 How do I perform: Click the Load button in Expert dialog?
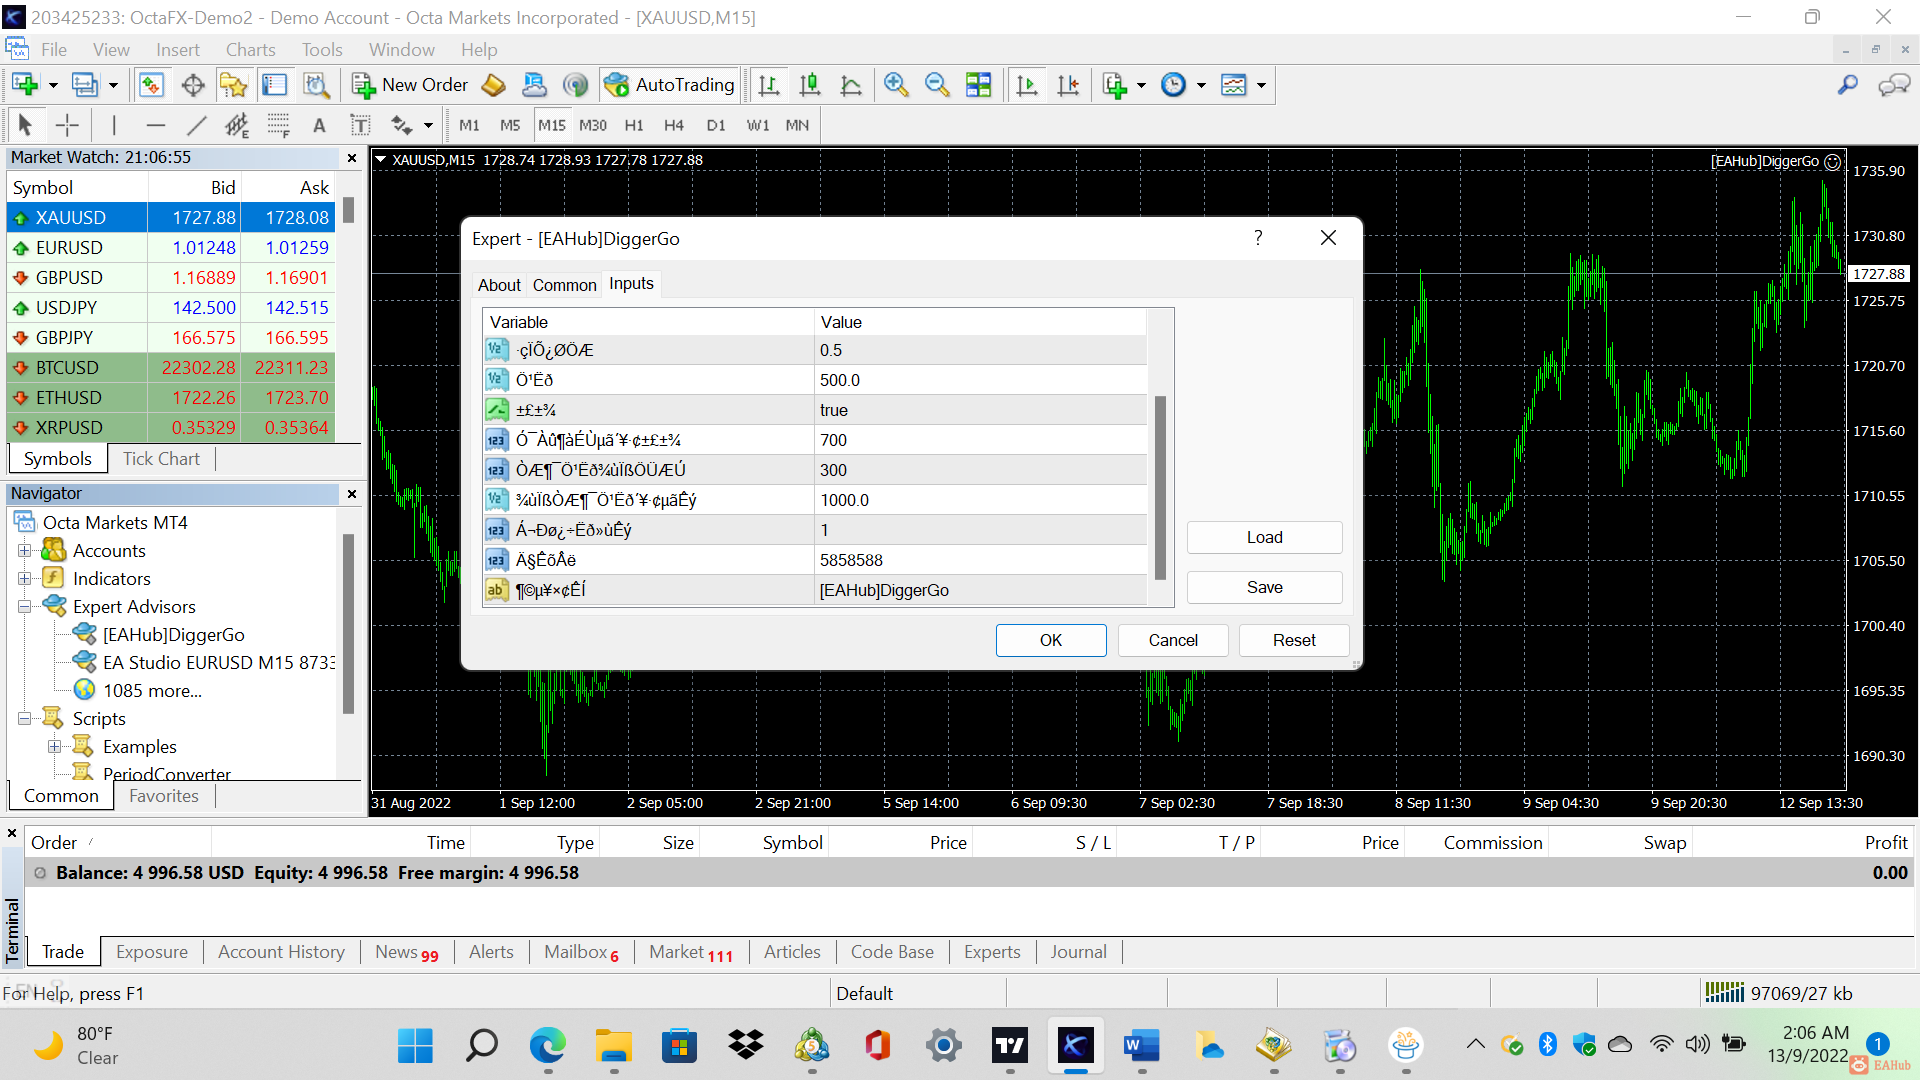[1264, 537]
